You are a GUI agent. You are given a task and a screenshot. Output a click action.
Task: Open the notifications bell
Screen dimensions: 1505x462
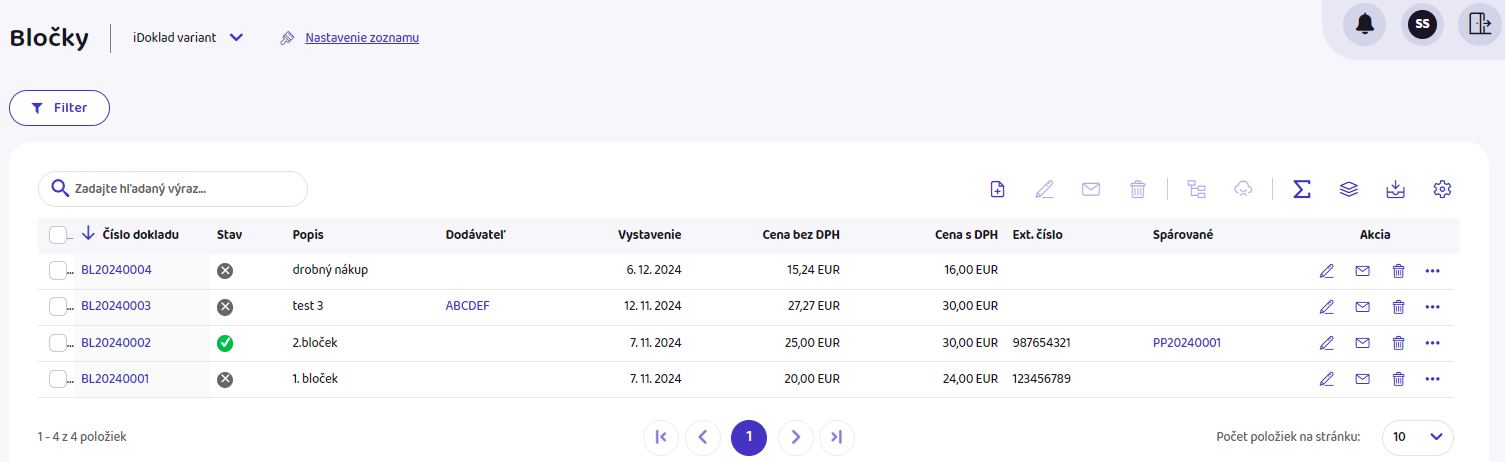[x=1364, y=25]
